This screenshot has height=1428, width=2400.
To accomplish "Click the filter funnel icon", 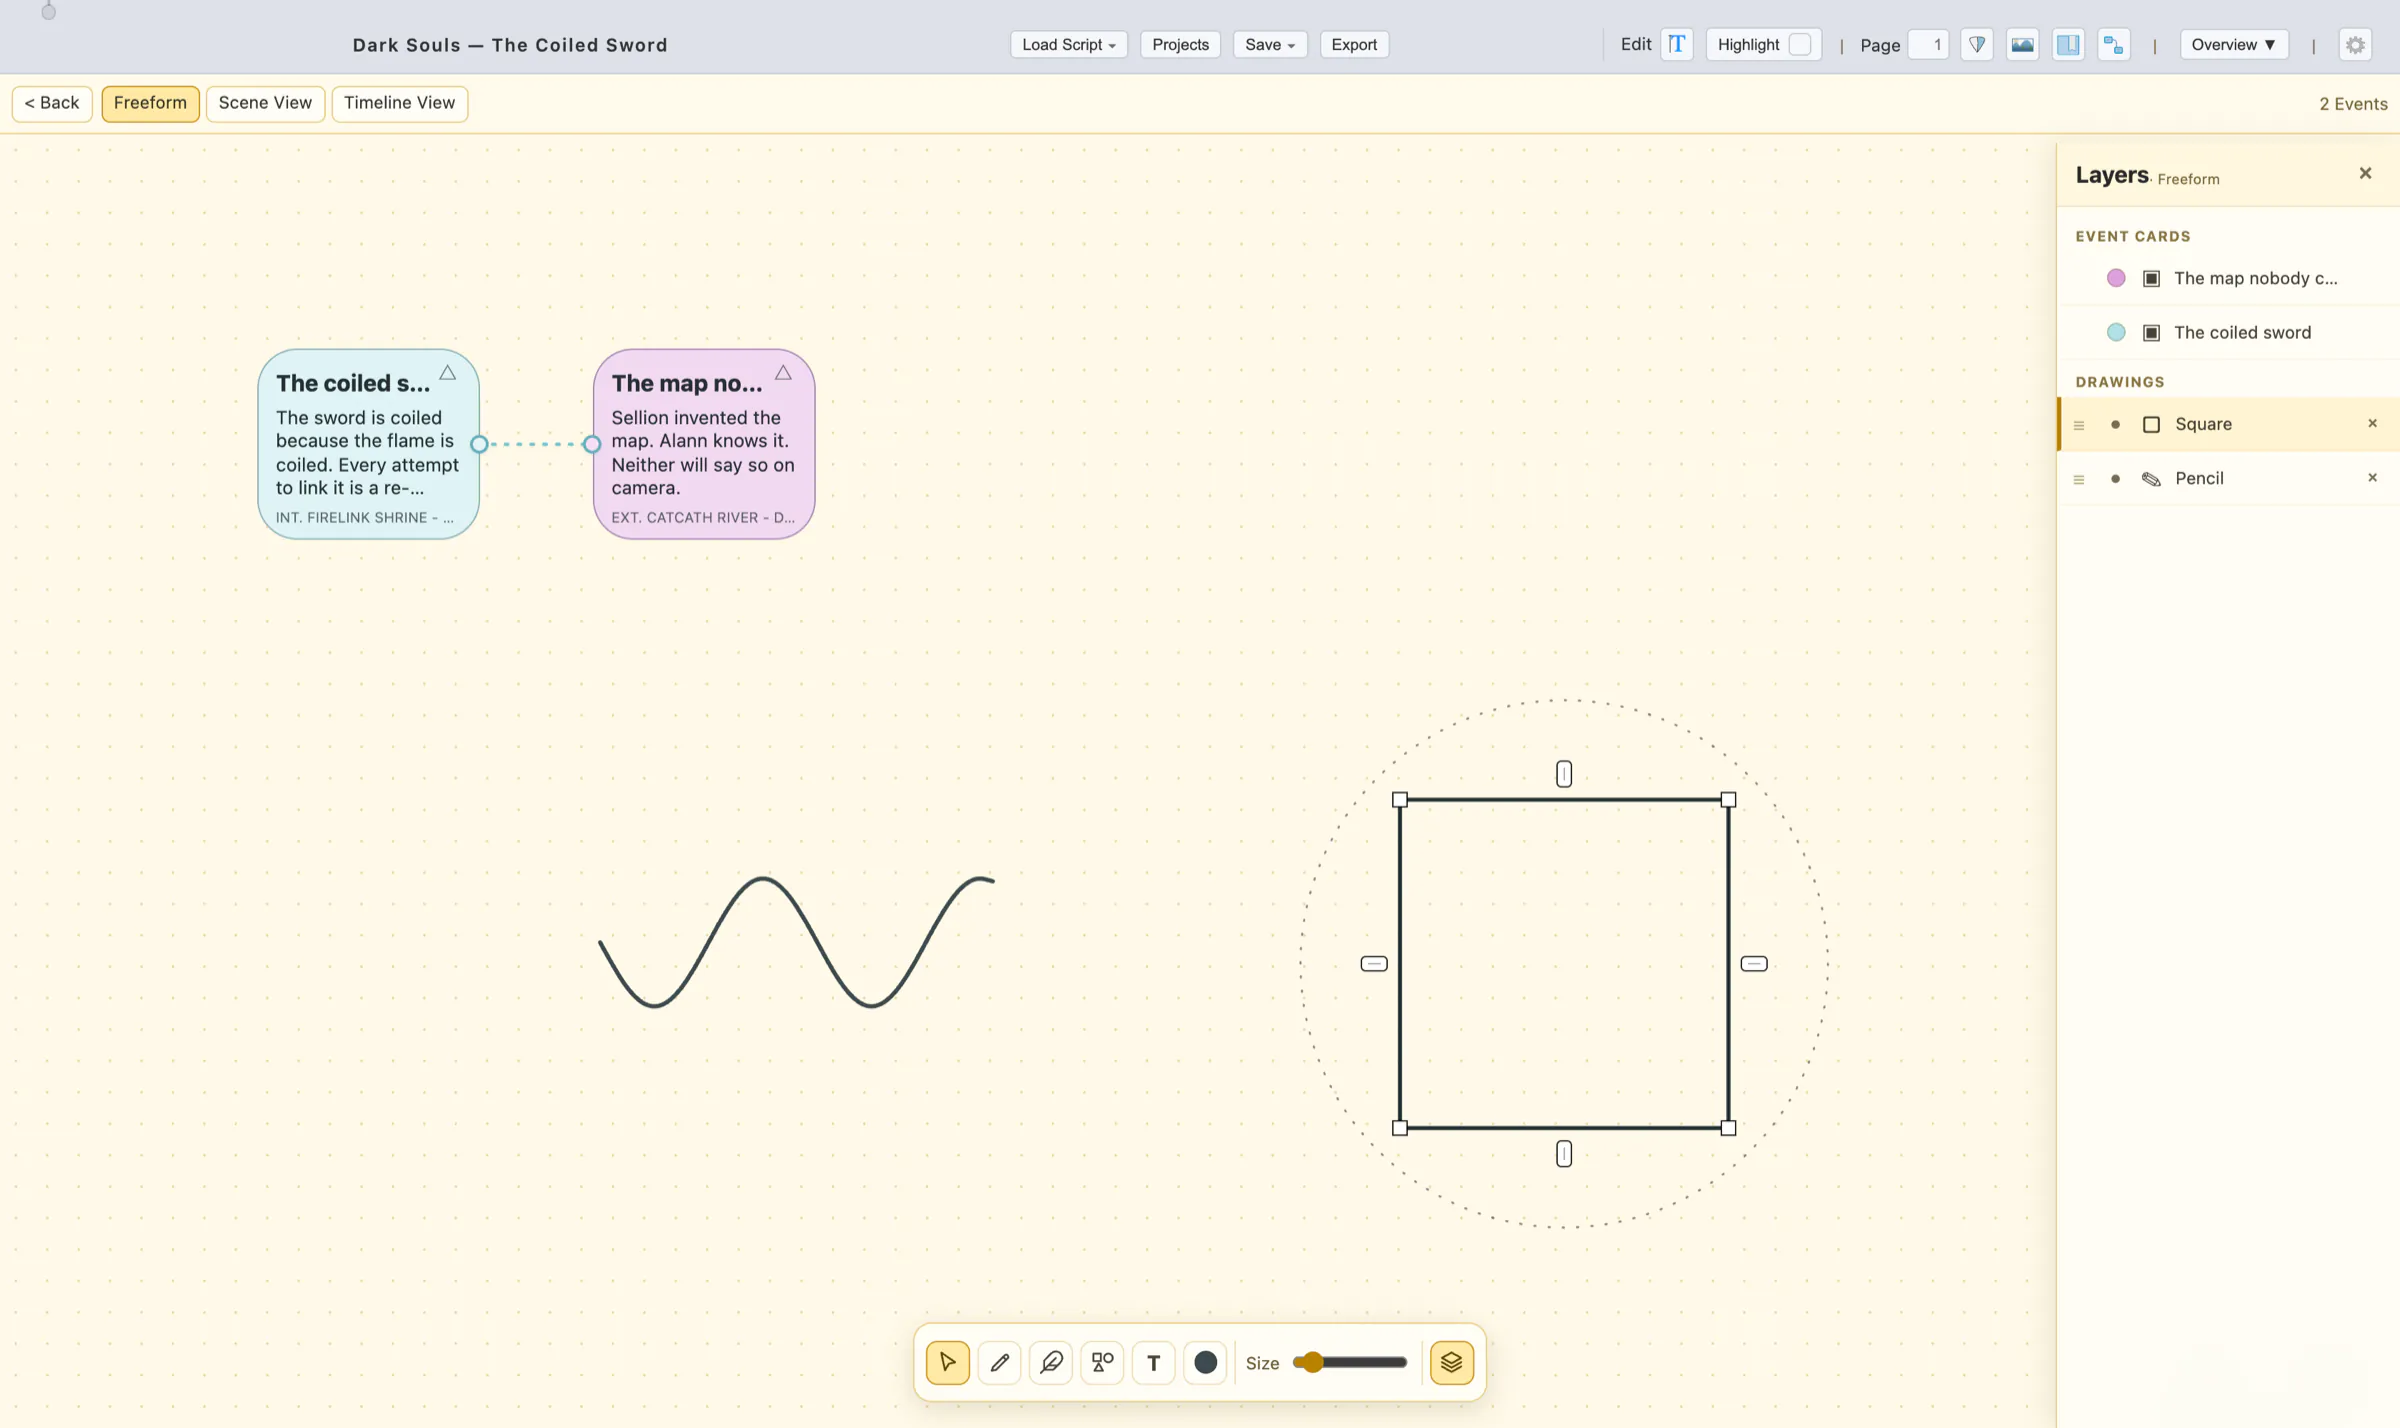I will point(1976,44).
